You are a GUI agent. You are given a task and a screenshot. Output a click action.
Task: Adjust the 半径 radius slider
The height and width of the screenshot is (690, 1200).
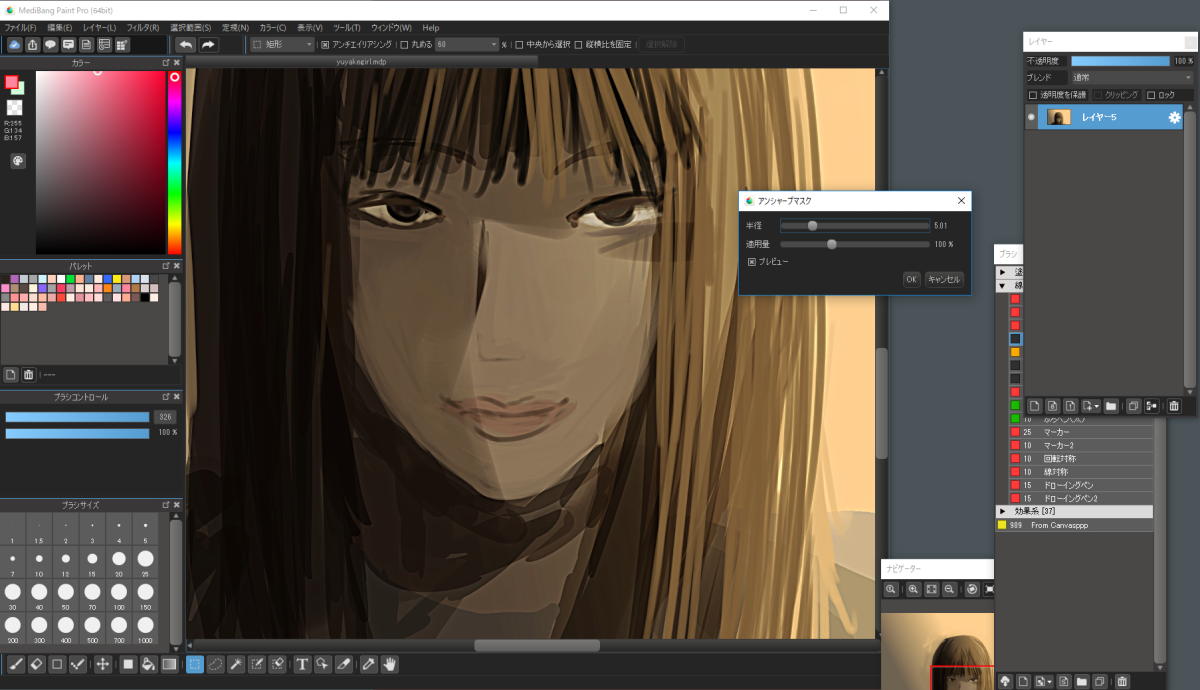(854, 226)
